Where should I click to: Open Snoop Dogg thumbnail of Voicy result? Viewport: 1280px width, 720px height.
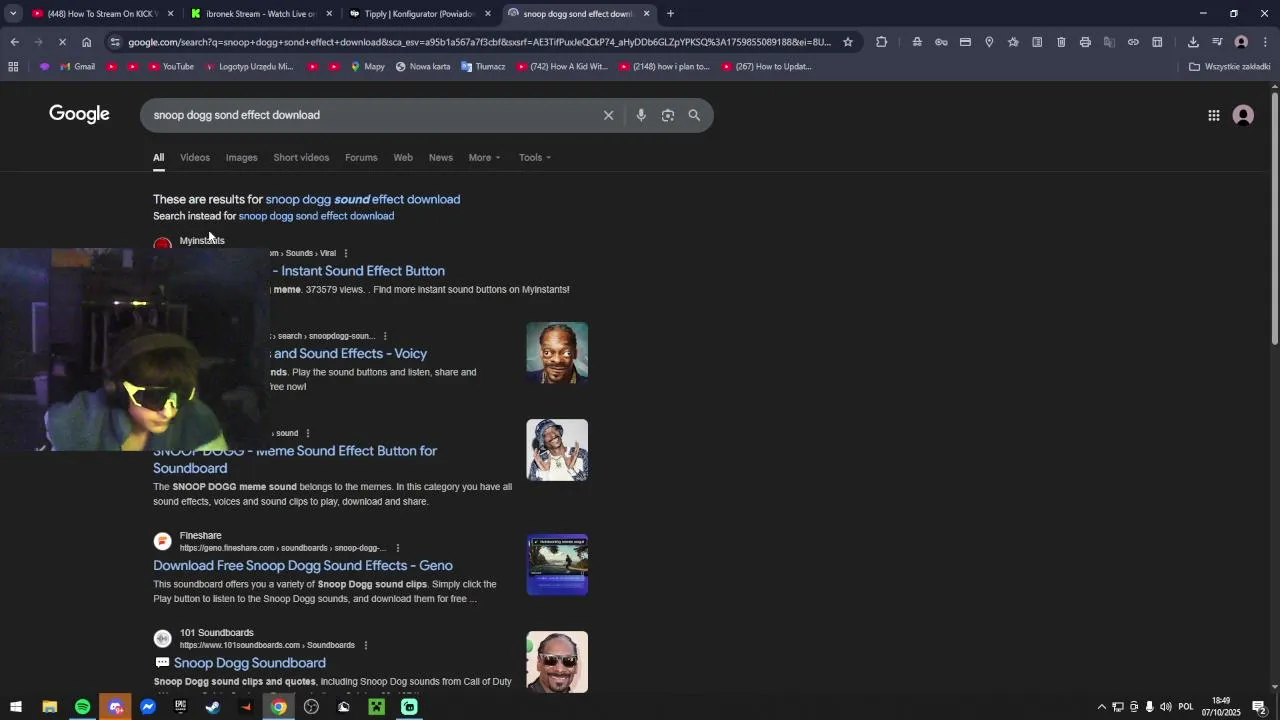click(x=557, y=353)
